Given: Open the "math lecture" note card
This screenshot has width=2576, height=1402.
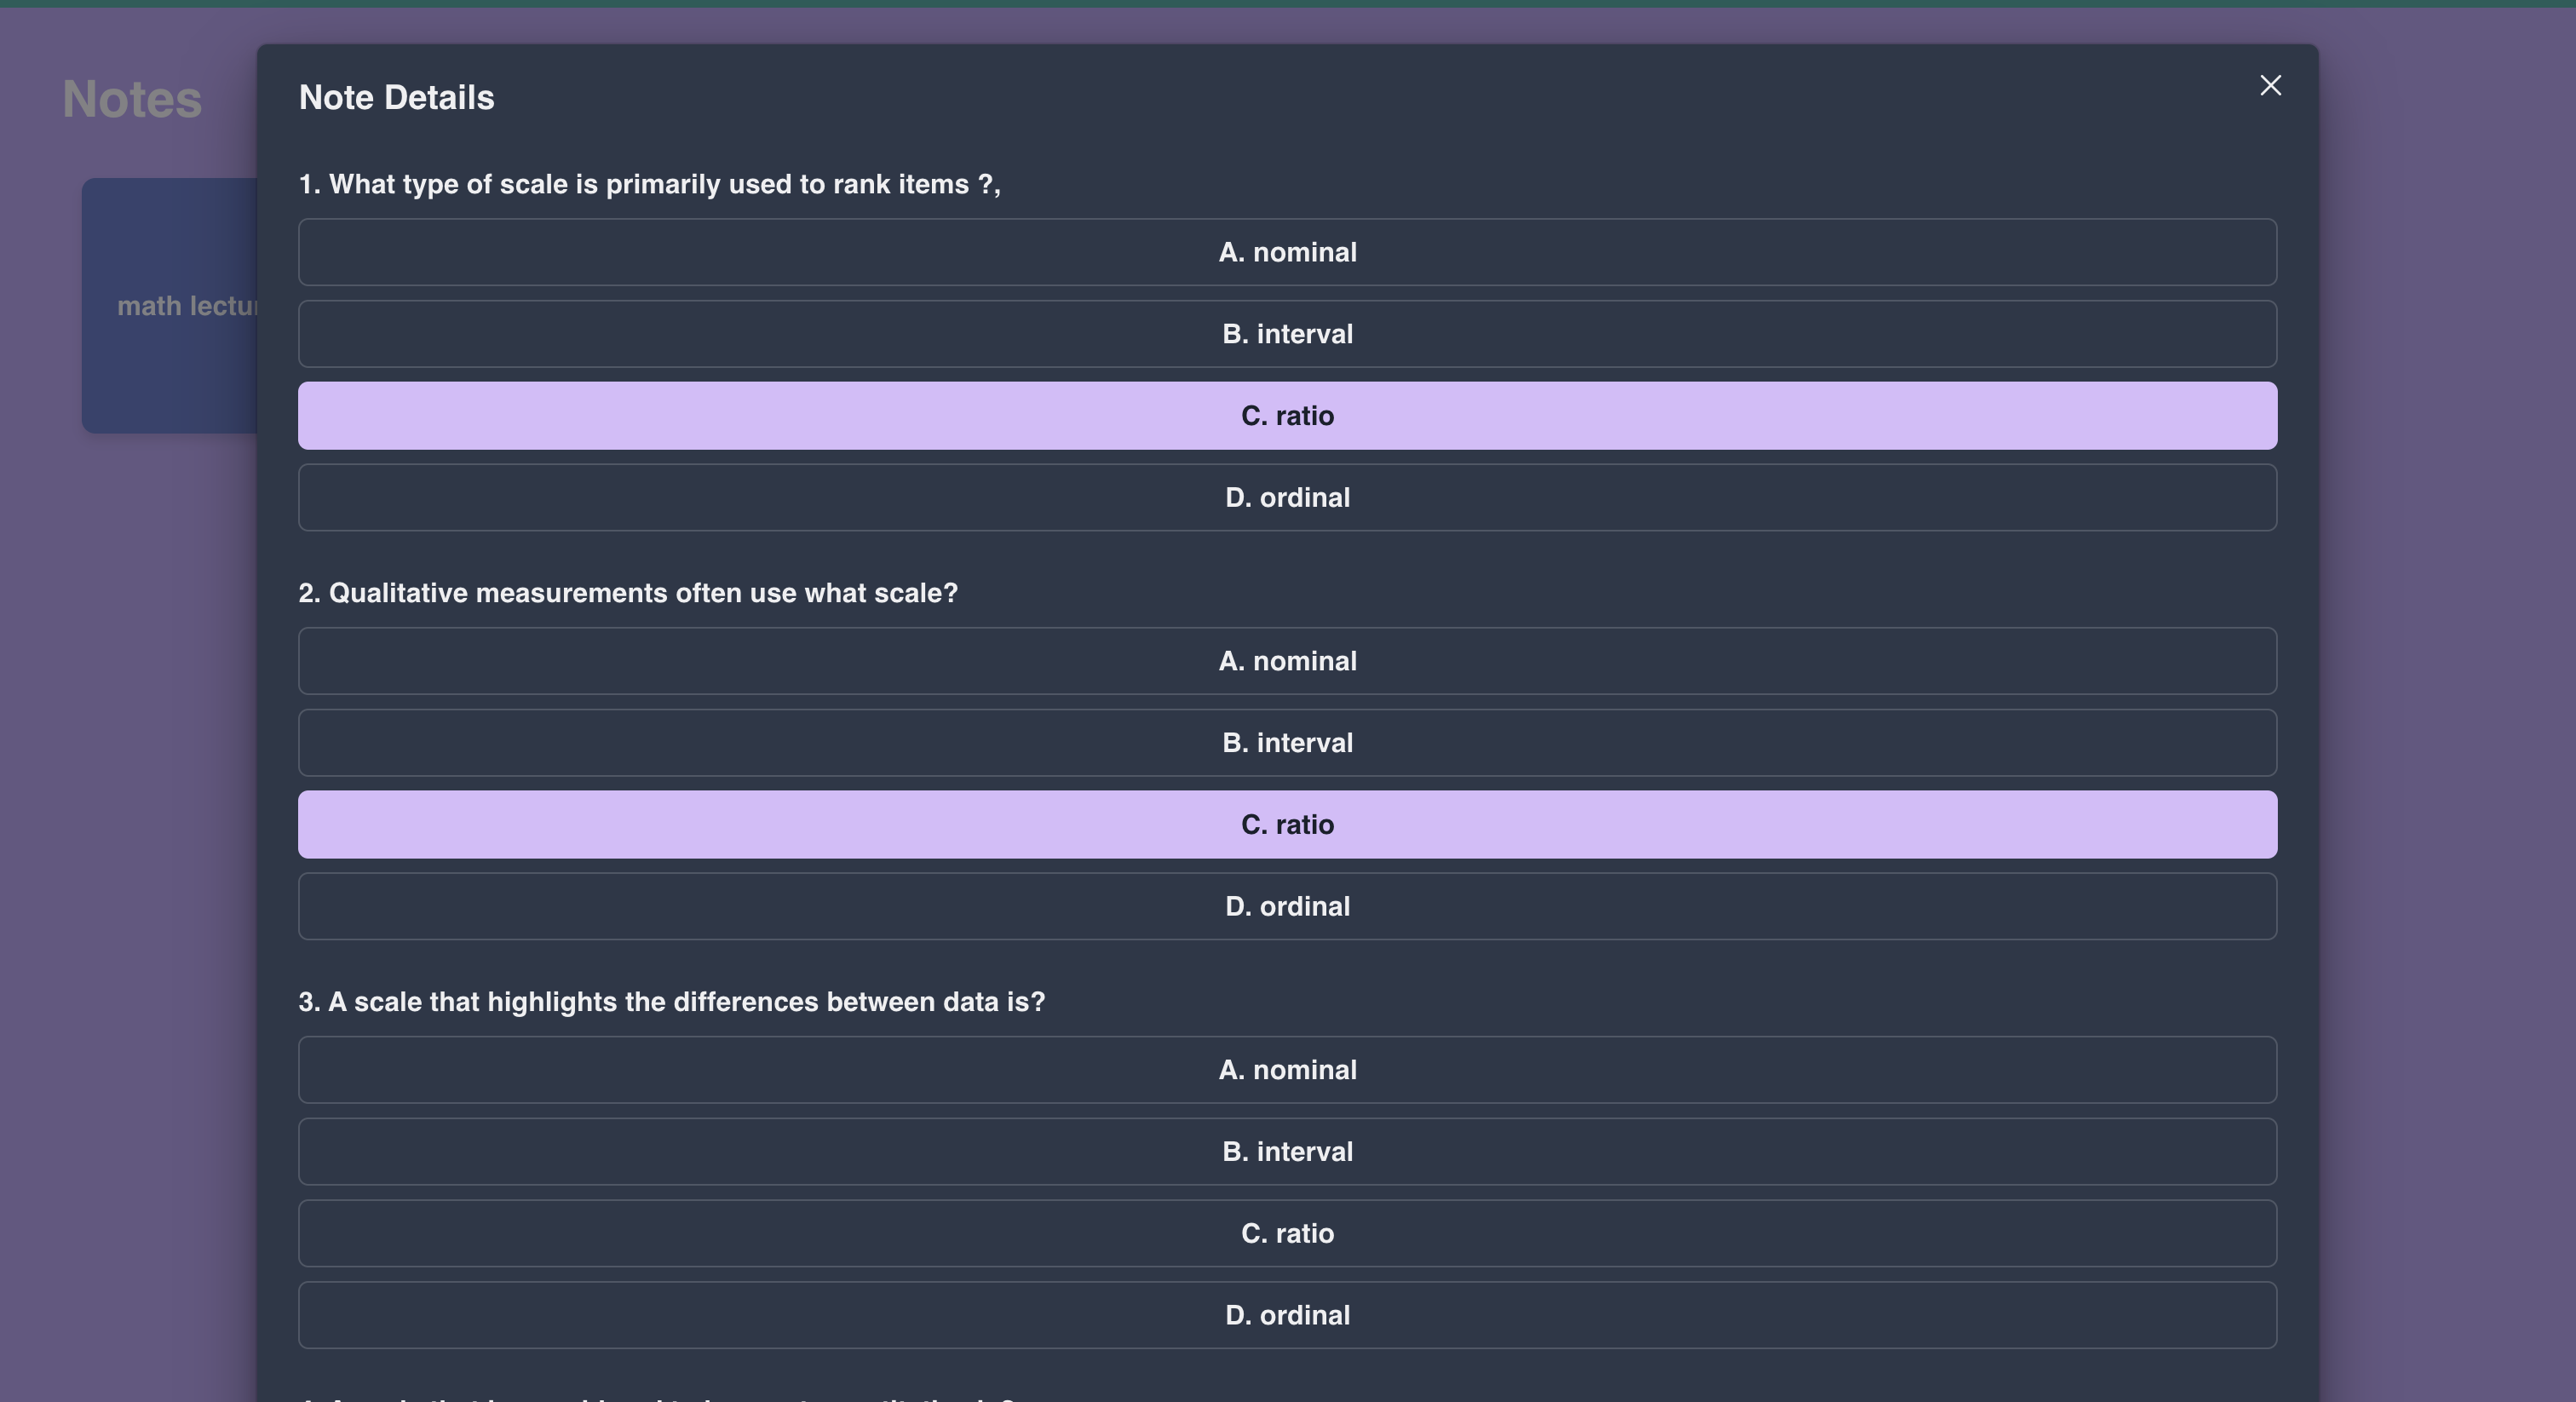Looking at the screenshot, I should pos(170,306).
